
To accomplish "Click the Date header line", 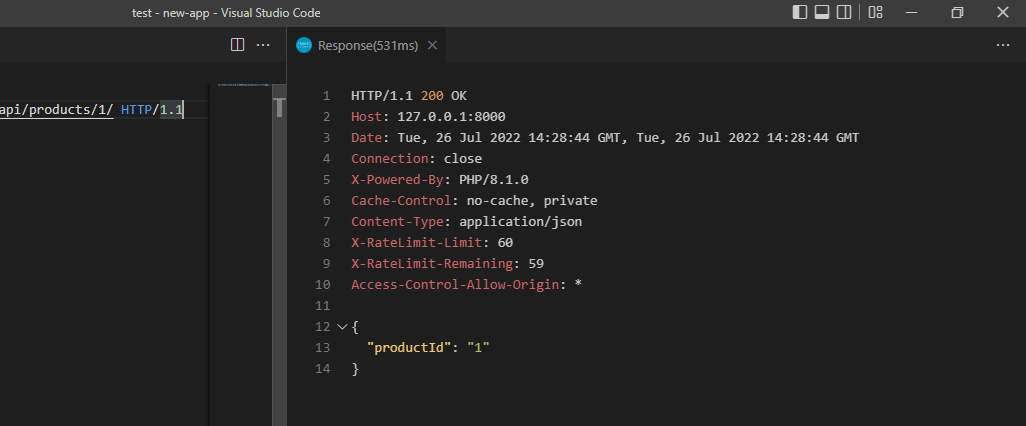I will coord(605,138).
